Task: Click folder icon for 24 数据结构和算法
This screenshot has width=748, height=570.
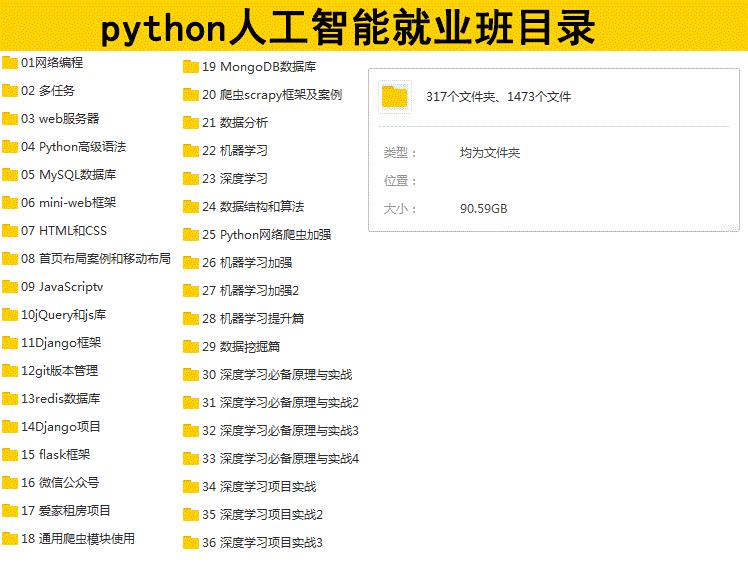Action: tap(191, 207)
